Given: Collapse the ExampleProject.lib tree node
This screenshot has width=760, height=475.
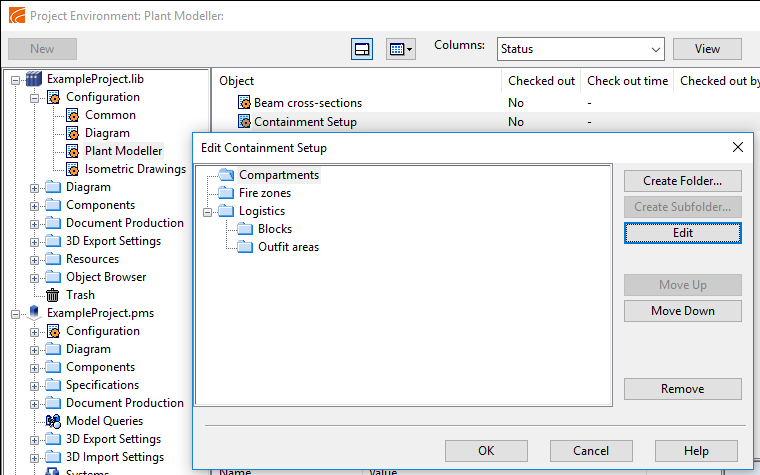Looking at the screenshot, I should point(16,79).
